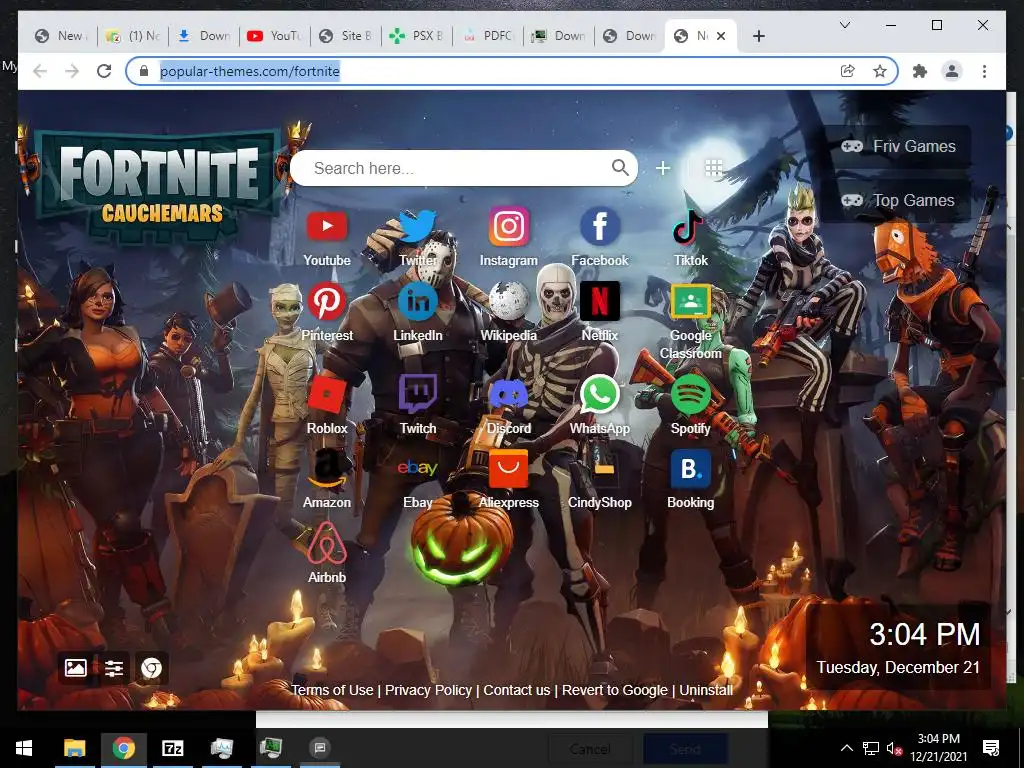Image resolution: width=1024 pixels, height=768 pixels.
Task: Open Top Games button
Action: [897, 200]
